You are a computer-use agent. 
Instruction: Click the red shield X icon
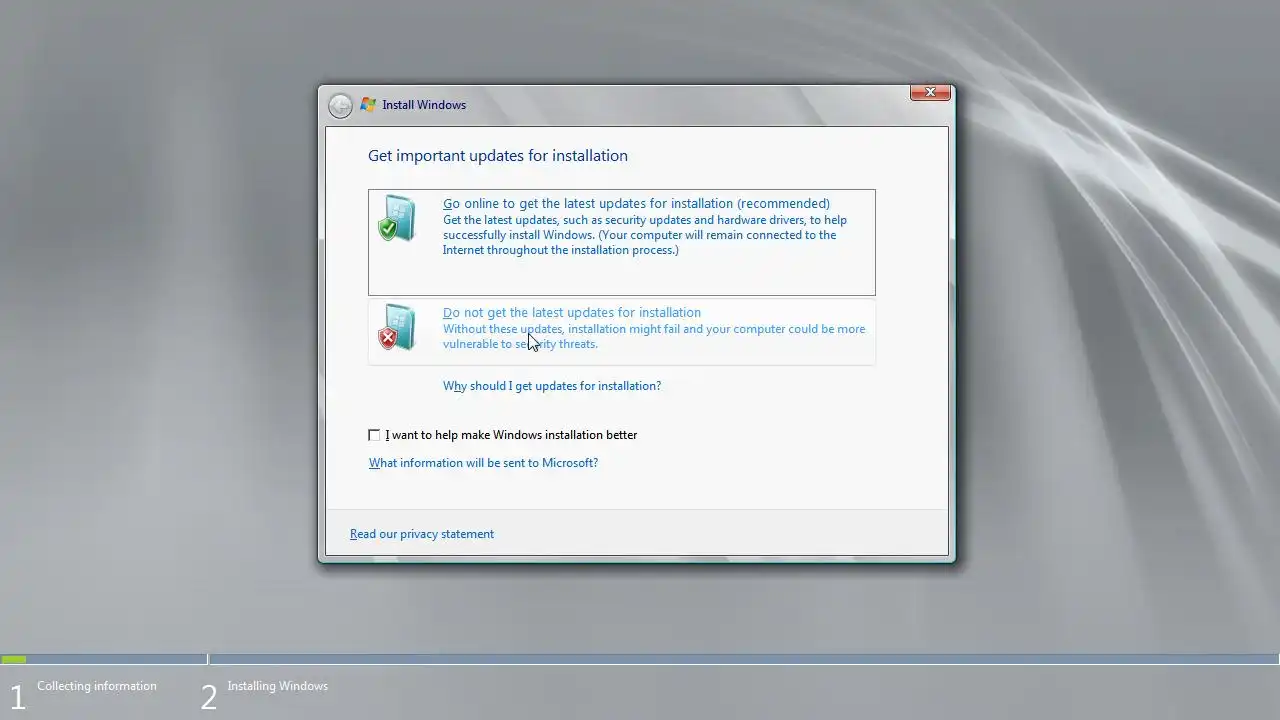[396, 327]
